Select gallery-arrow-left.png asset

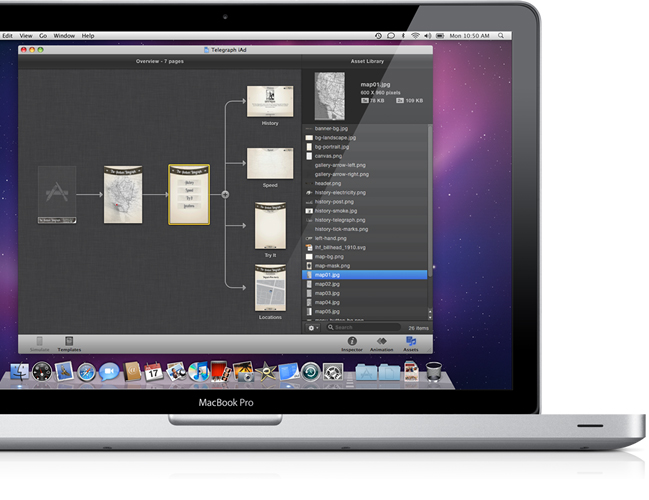[365, 165]
